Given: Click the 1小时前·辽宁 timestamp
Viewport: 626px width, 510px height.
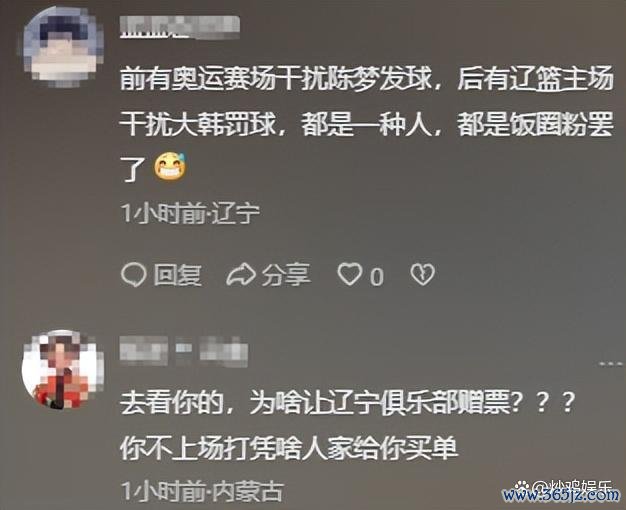Looking at the screenshot, I should pyautogui.click(x=190, y=214).
